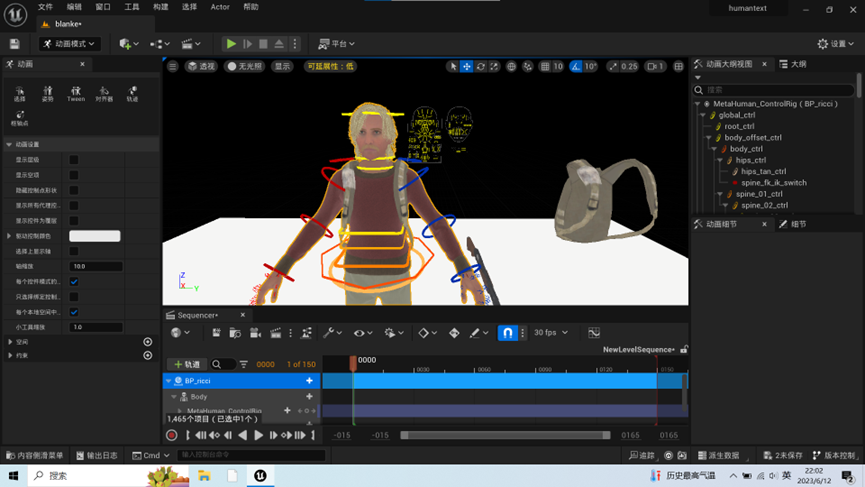
Task: Click the 轨道 add track button
Action: [186, 365]
